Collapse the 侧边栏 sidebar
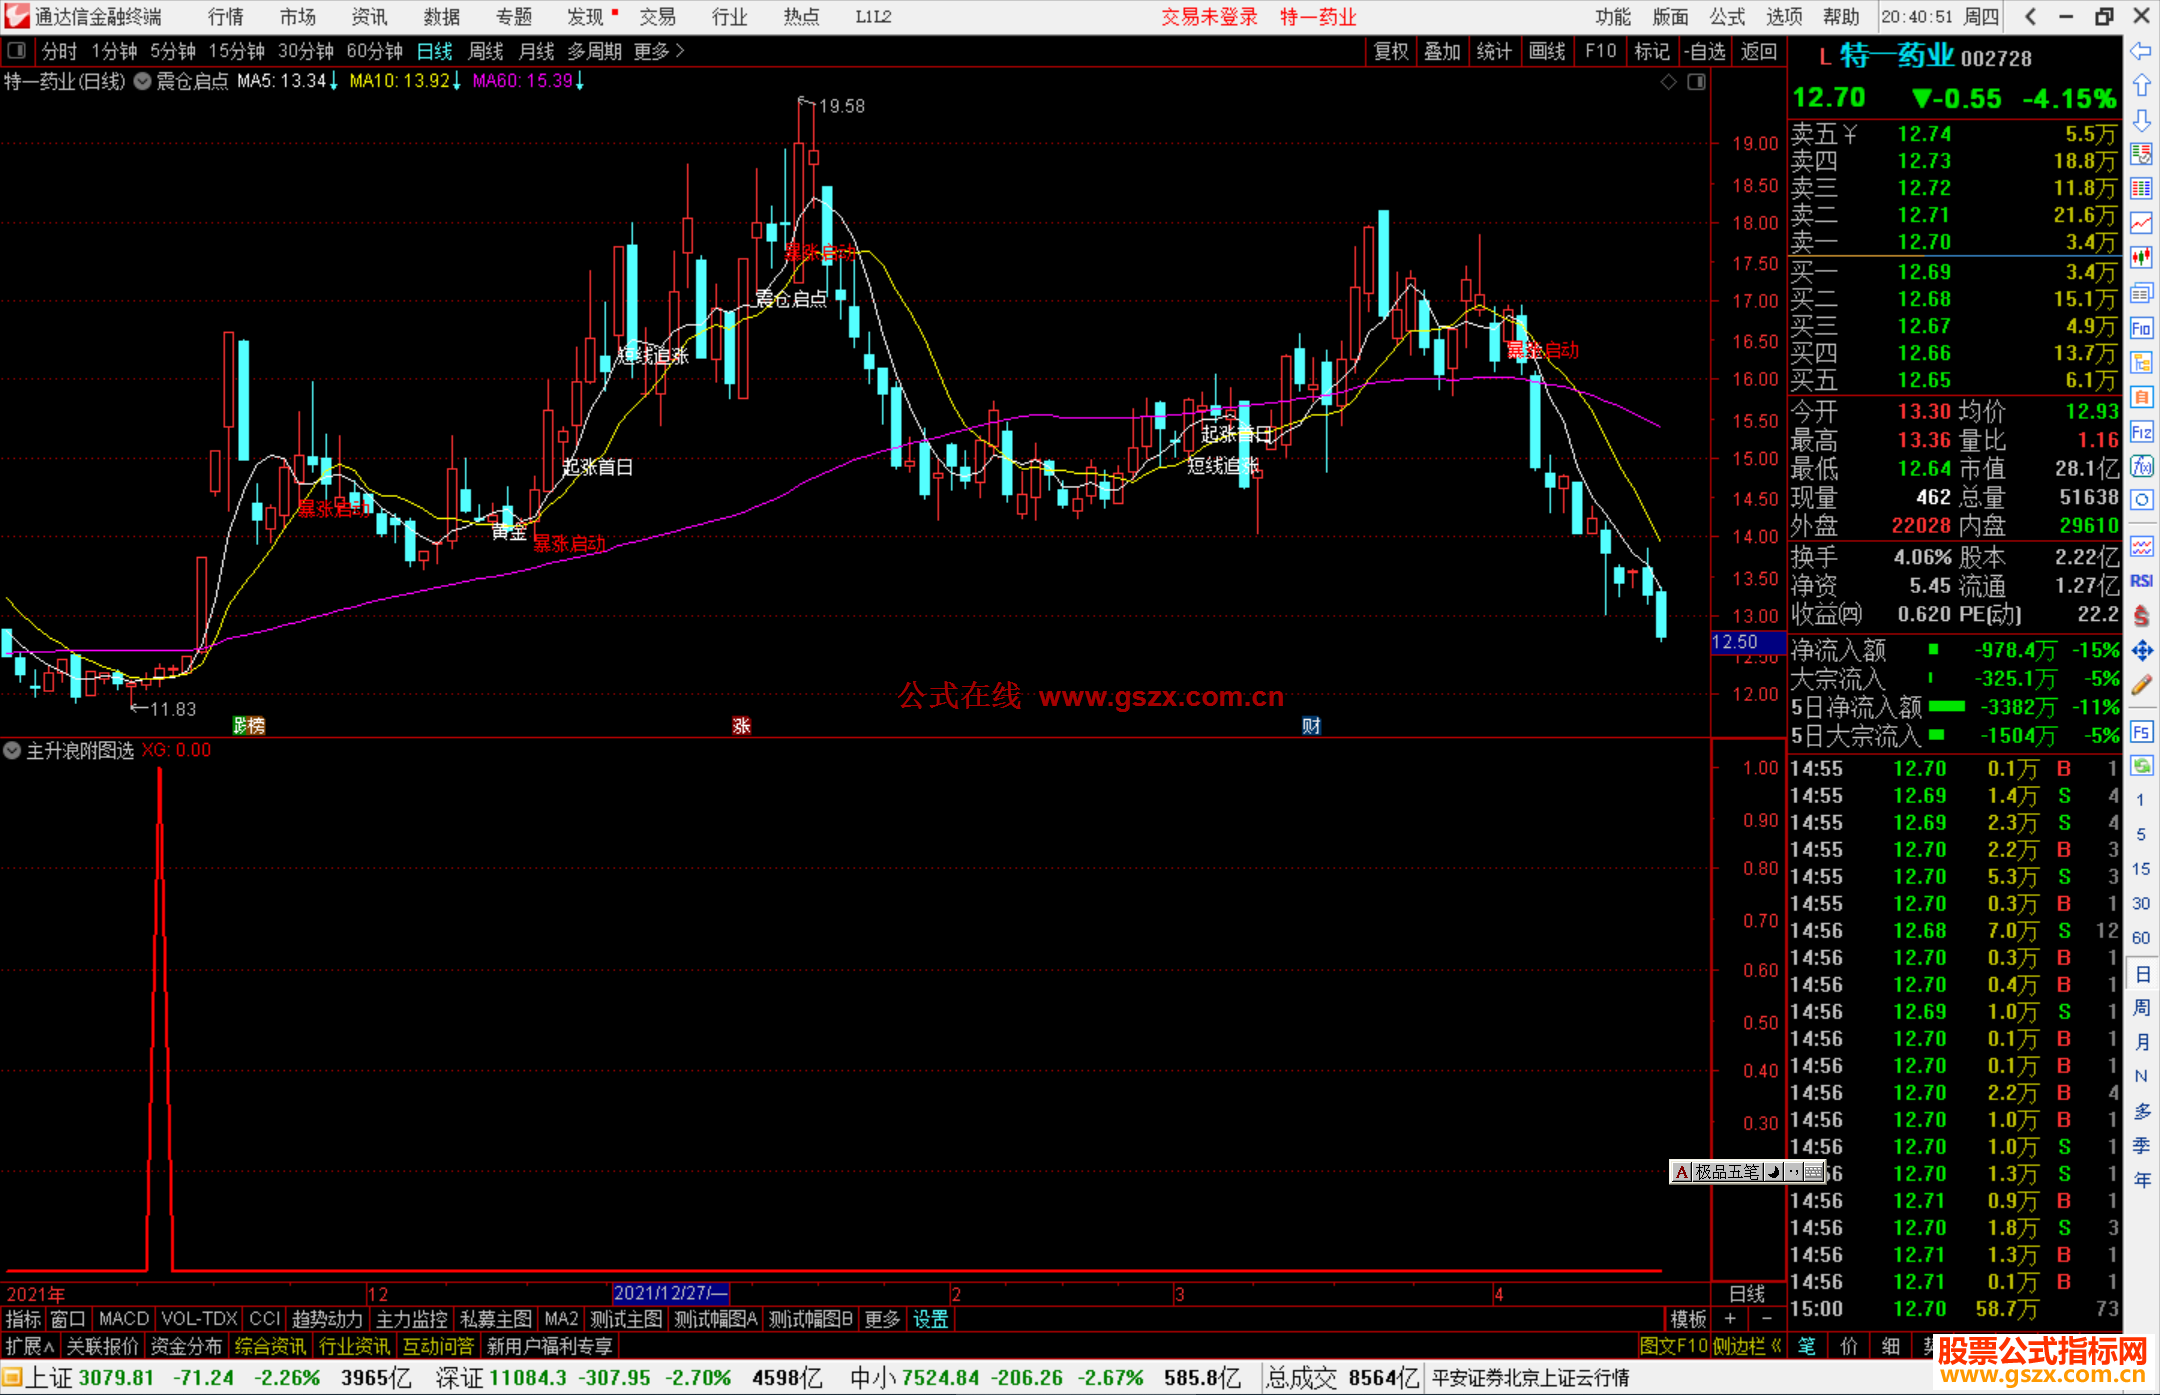The width and height of the screenshot is (2160, 1395). pos(1748,1346)
